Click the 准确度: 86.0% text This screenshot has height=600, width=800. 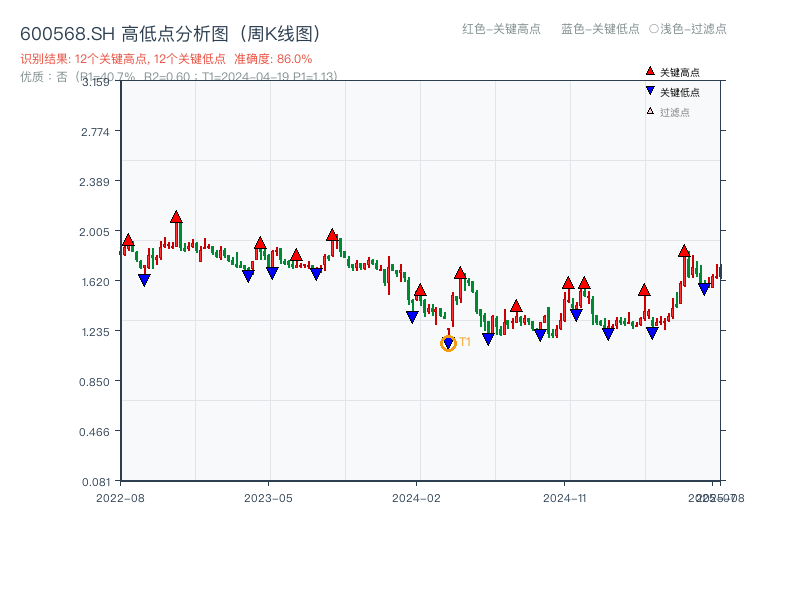tap(273, 59)
